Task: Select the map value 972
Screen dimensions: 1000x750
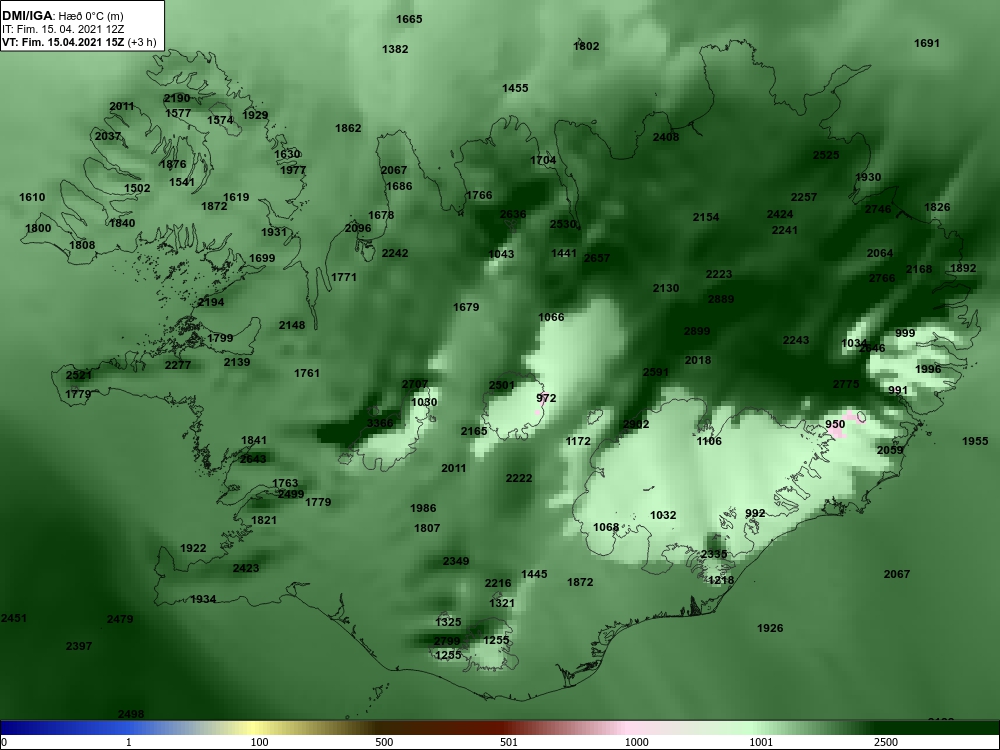Action: [x=546, y=399]
